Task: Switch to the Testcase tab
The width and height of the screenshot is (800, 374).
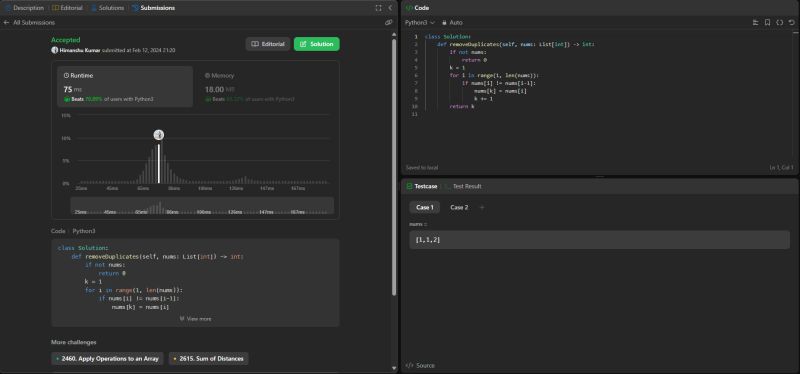Action: [422, 186]
